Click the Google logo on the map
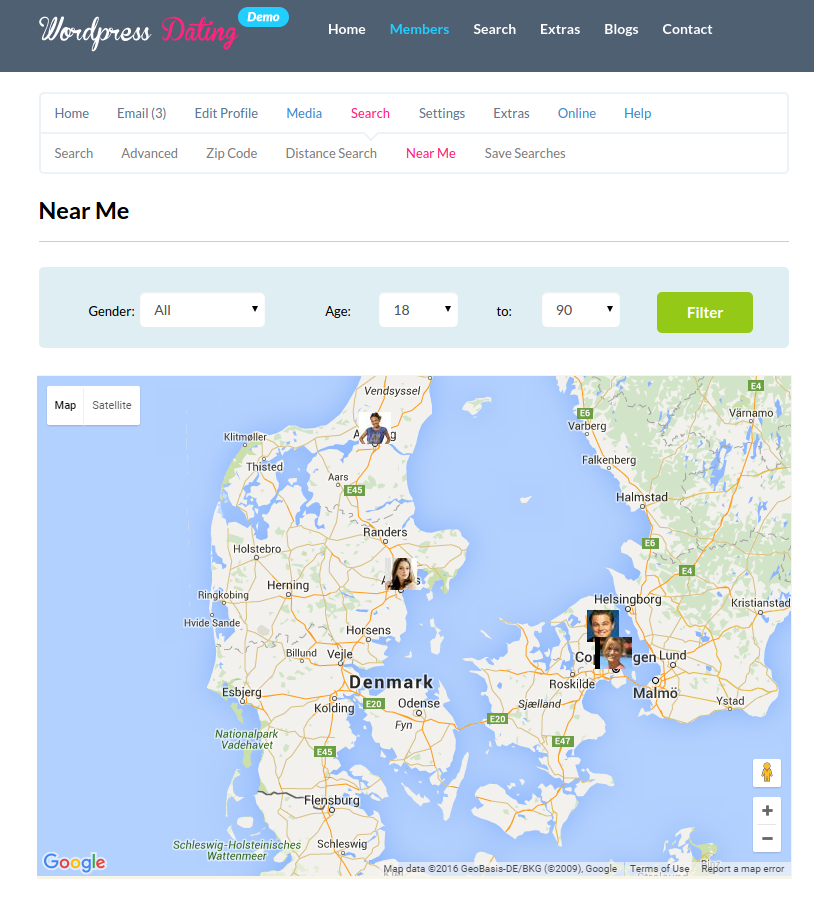The width and height of the screenshot is (814, 906). coord(75,862)
